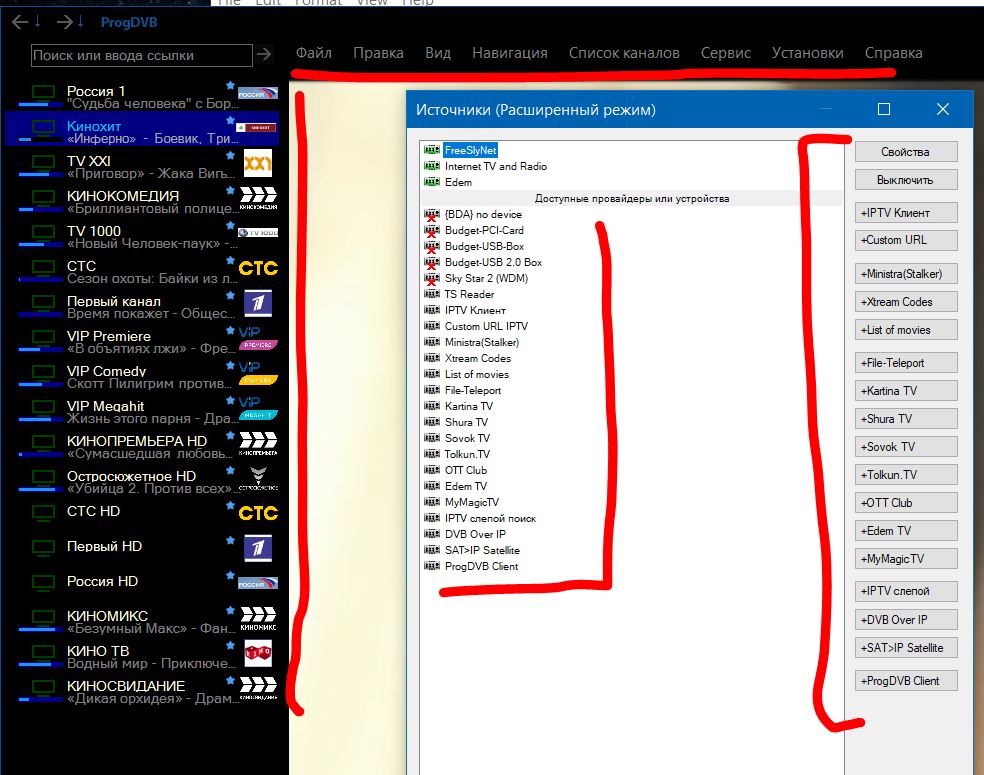
Task: Click the Свойства button
Action: click(x=905, y=152)
